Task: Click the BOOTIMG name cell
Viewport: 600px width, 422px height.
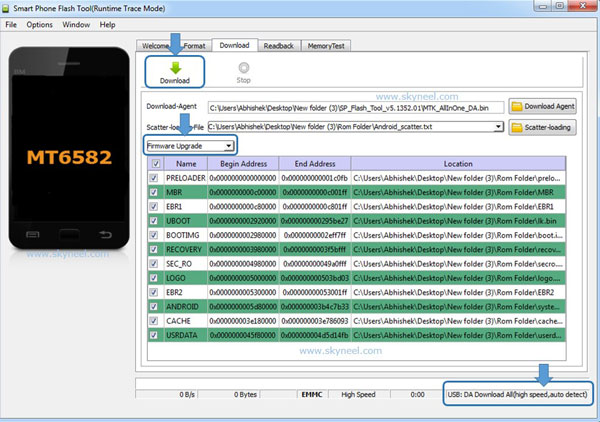Action: [186, 235]
